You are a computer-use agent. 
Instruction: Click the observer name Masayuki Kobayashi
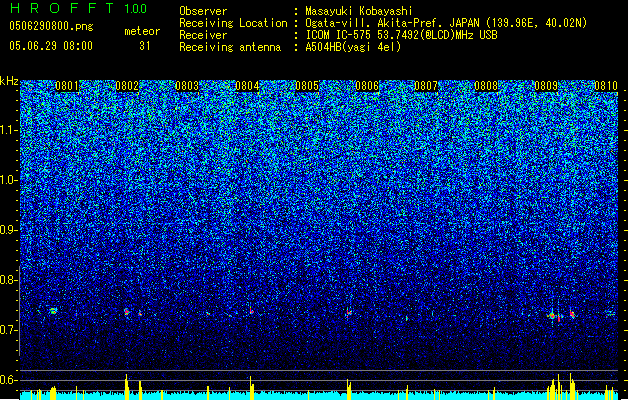(358, 11)
